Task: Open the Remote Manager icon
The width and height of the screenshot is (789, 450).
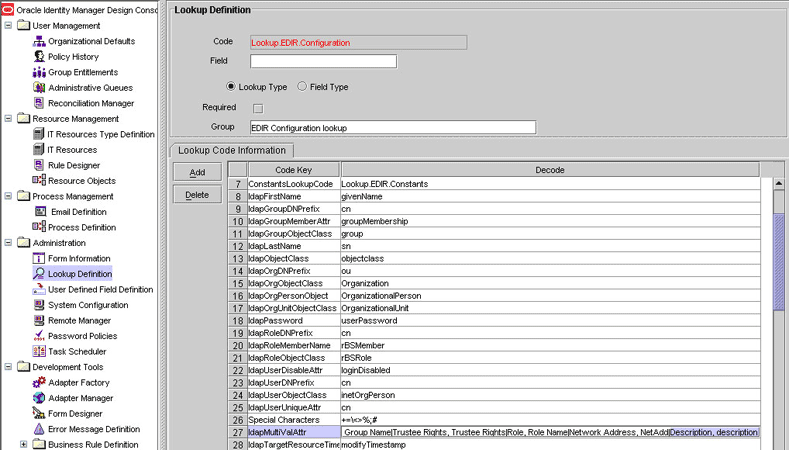Action: pos(39,320)
